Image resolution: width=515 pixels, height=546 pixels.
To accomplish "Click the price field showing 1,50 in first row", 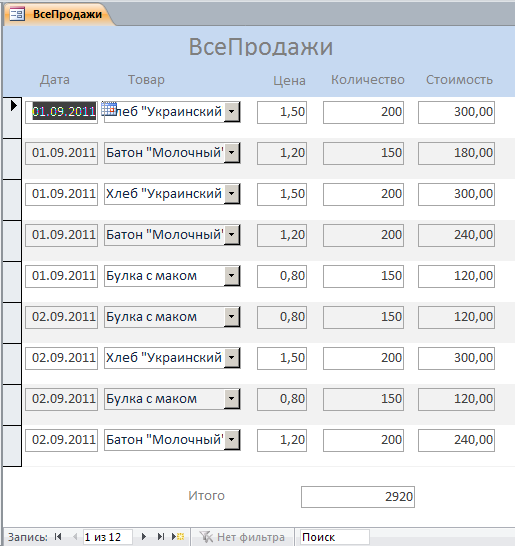I will (282, 112).
